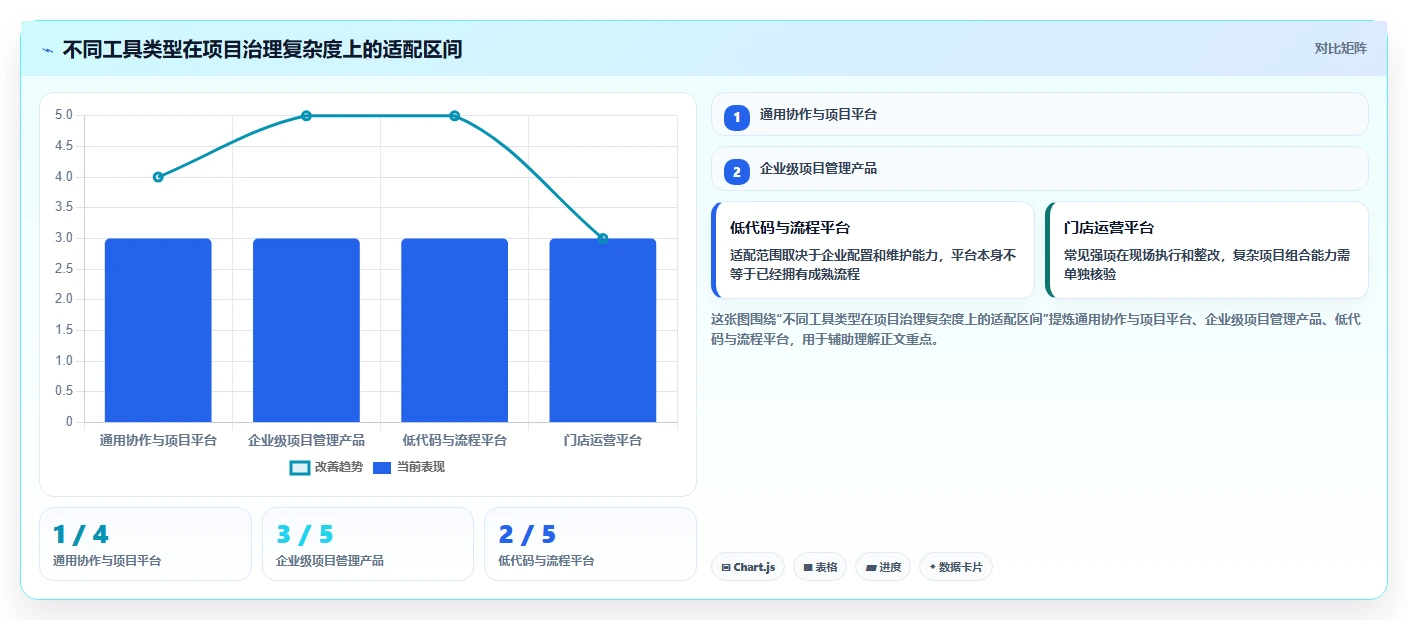Image resolution: width=1408 pixels, height=620 pixels.
Task: Click the Chart.js tag
Action: click(748, 567)
